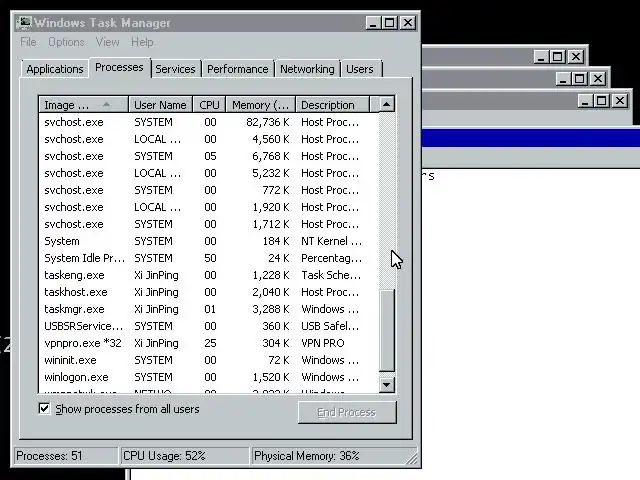Image resolution: width=640 pixels, height=480 pixels.
Task: Sort by Memory column header
Action: tap(260, 105)
